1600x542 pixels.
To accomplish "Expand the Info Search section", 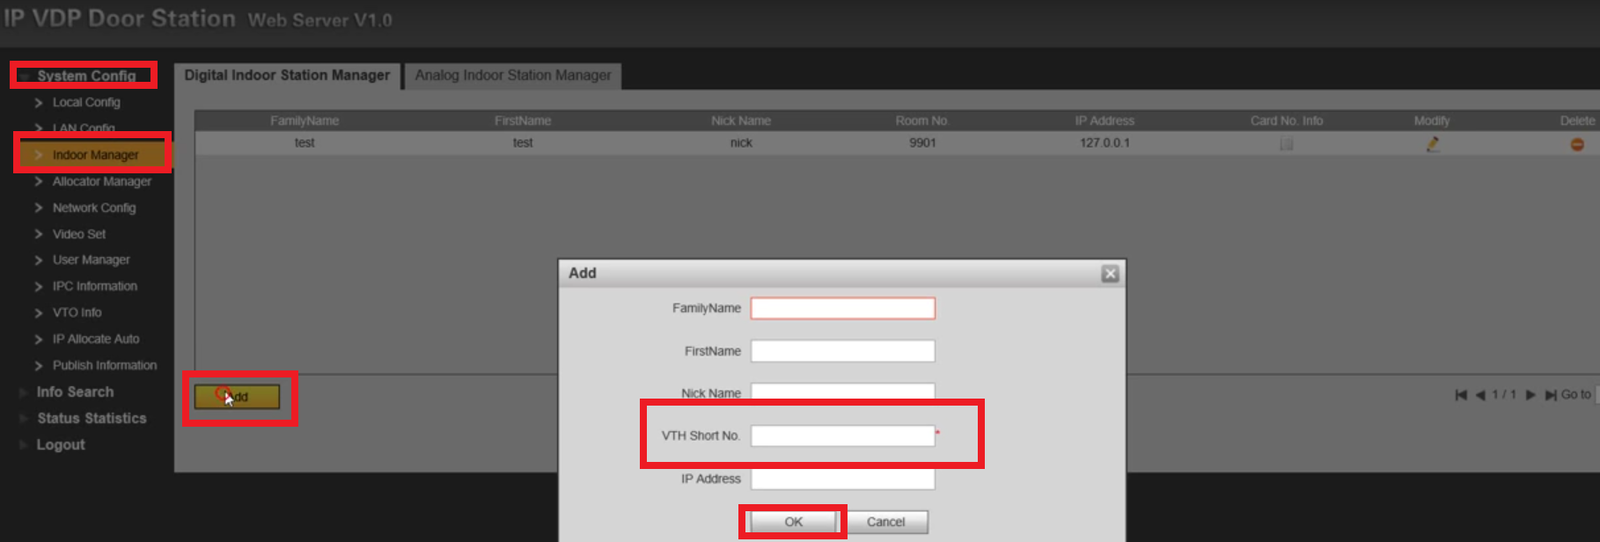I will coord(75,392).
